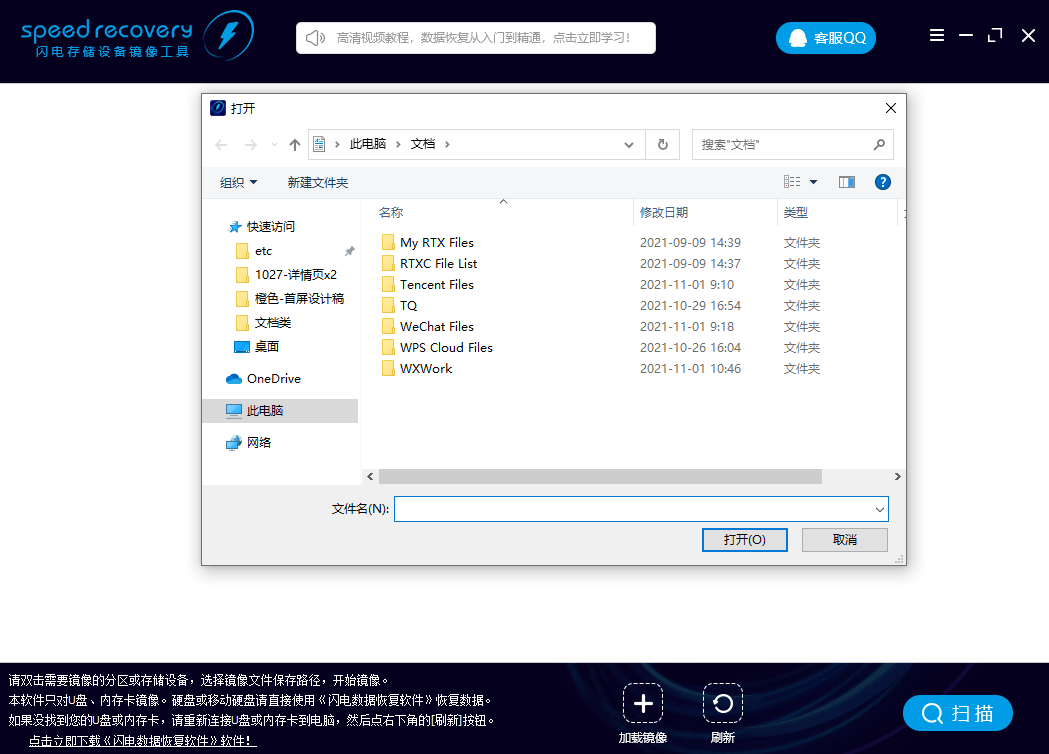Viewport: 1049px width, 754px height.
Task: Open the dialog help icon
Action: [x=882, y=182]
